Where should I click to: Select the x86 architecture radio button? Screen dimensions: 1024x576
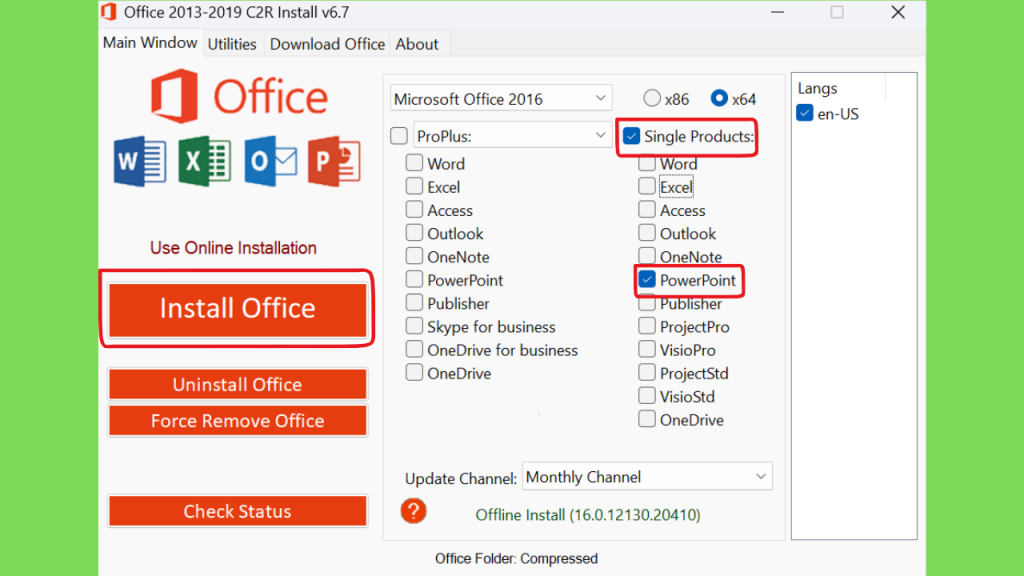point(652,98)
